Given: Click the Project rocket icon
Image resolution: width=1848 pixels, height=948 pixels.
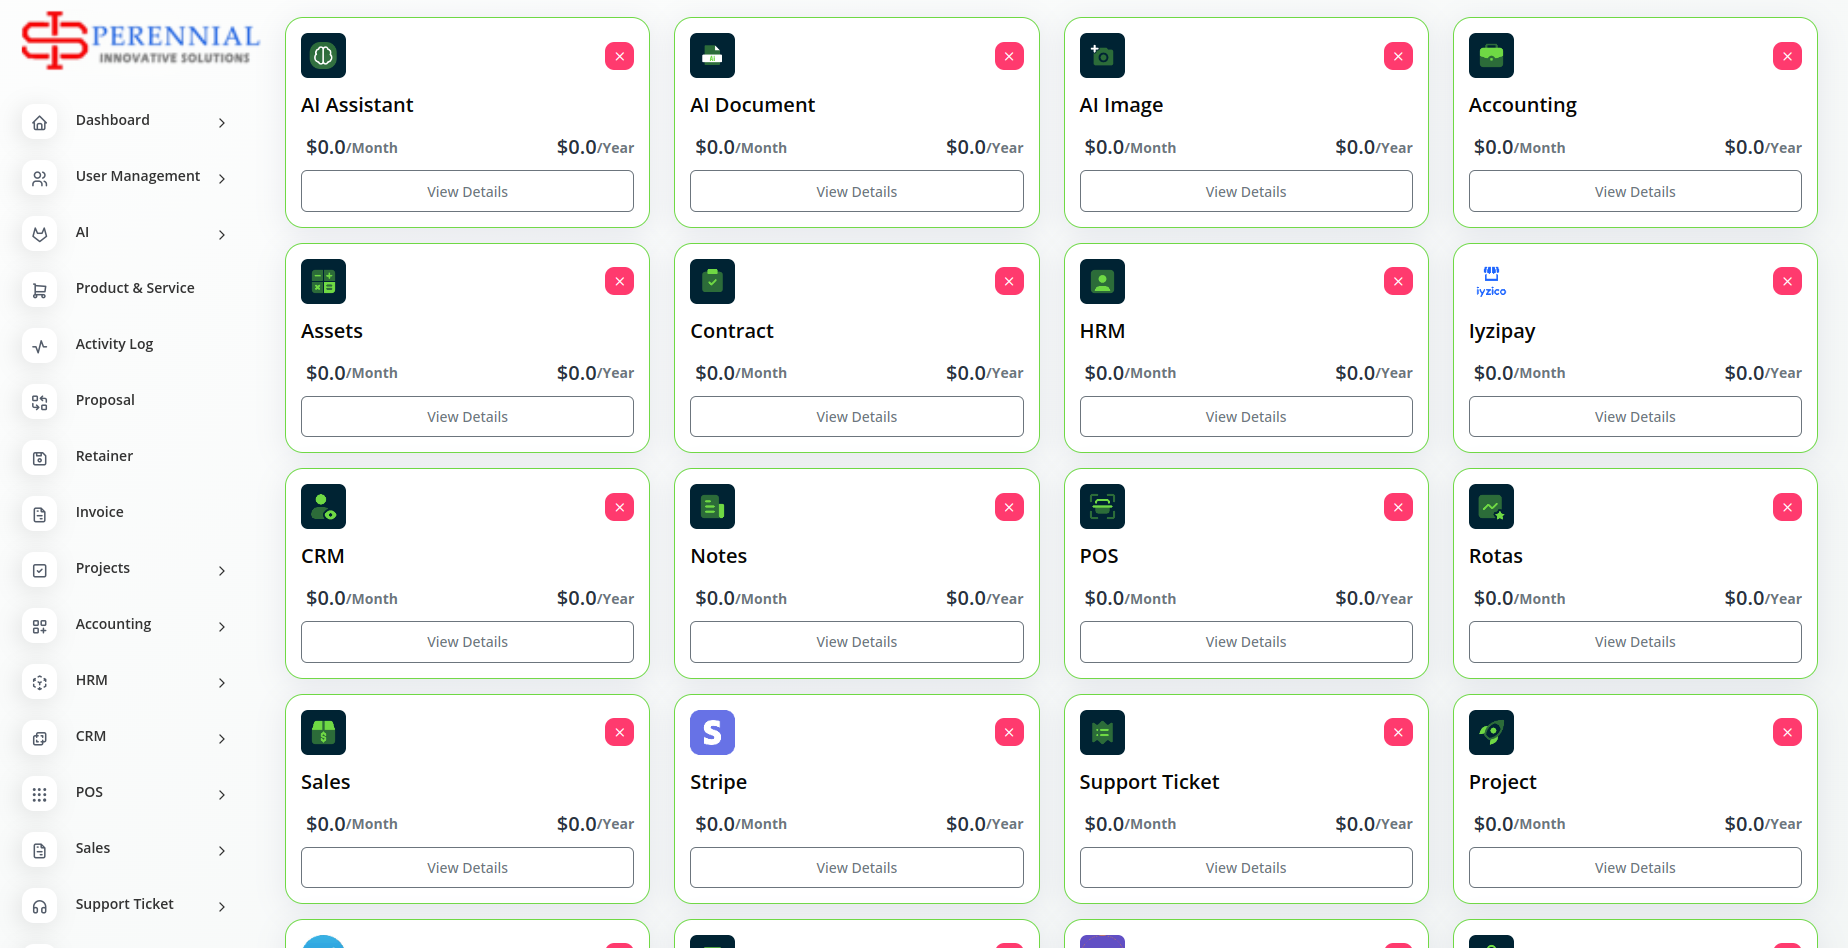Looking at the screenshot, I should coord(1491,733).
